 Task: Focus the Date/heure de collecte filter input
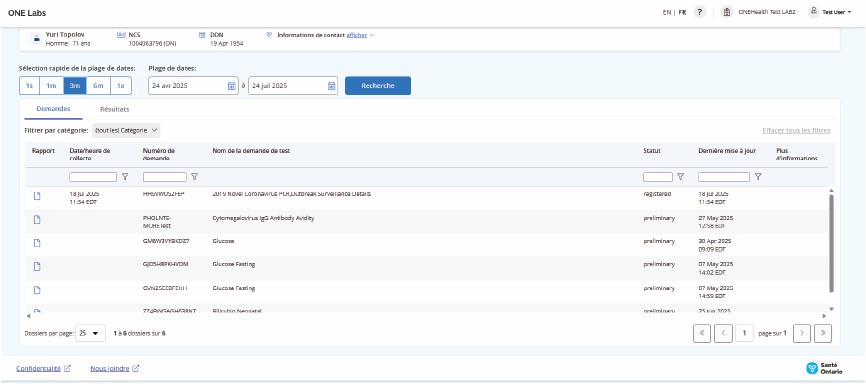[93, 177]
